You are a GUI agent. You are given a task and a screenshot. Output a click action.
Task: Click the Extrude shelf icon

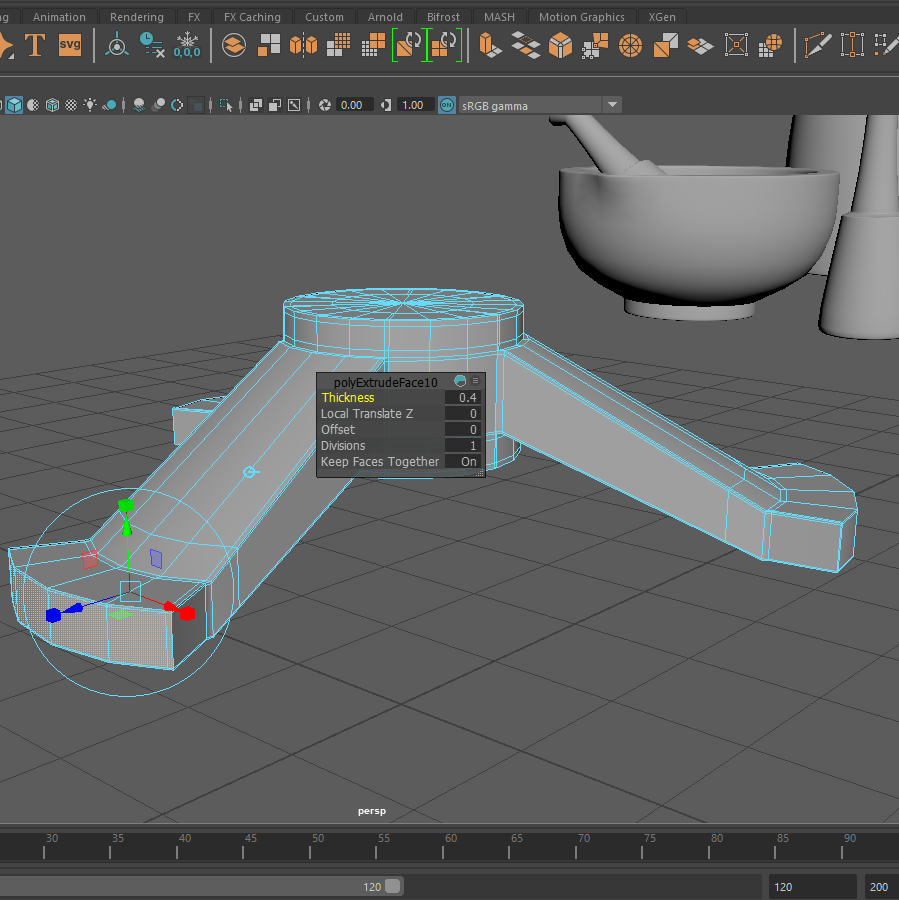pos(490,45)
